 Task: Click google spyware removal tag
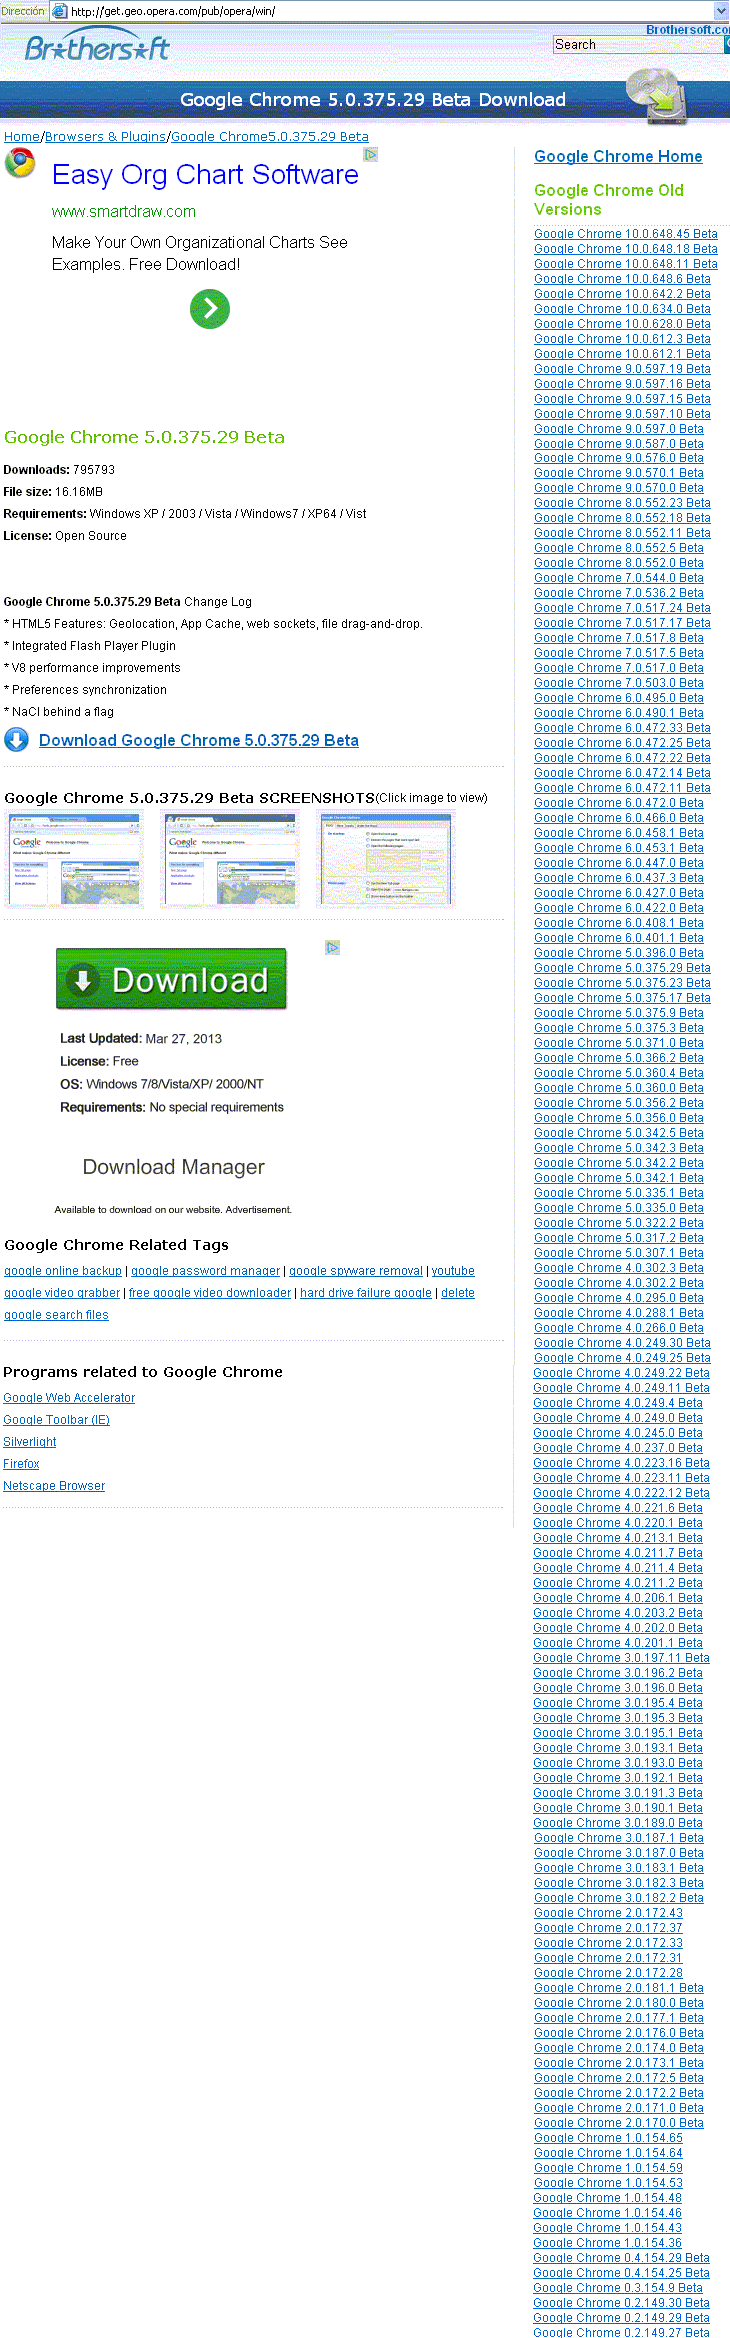pyautogui.click(x=356, y=1271)
